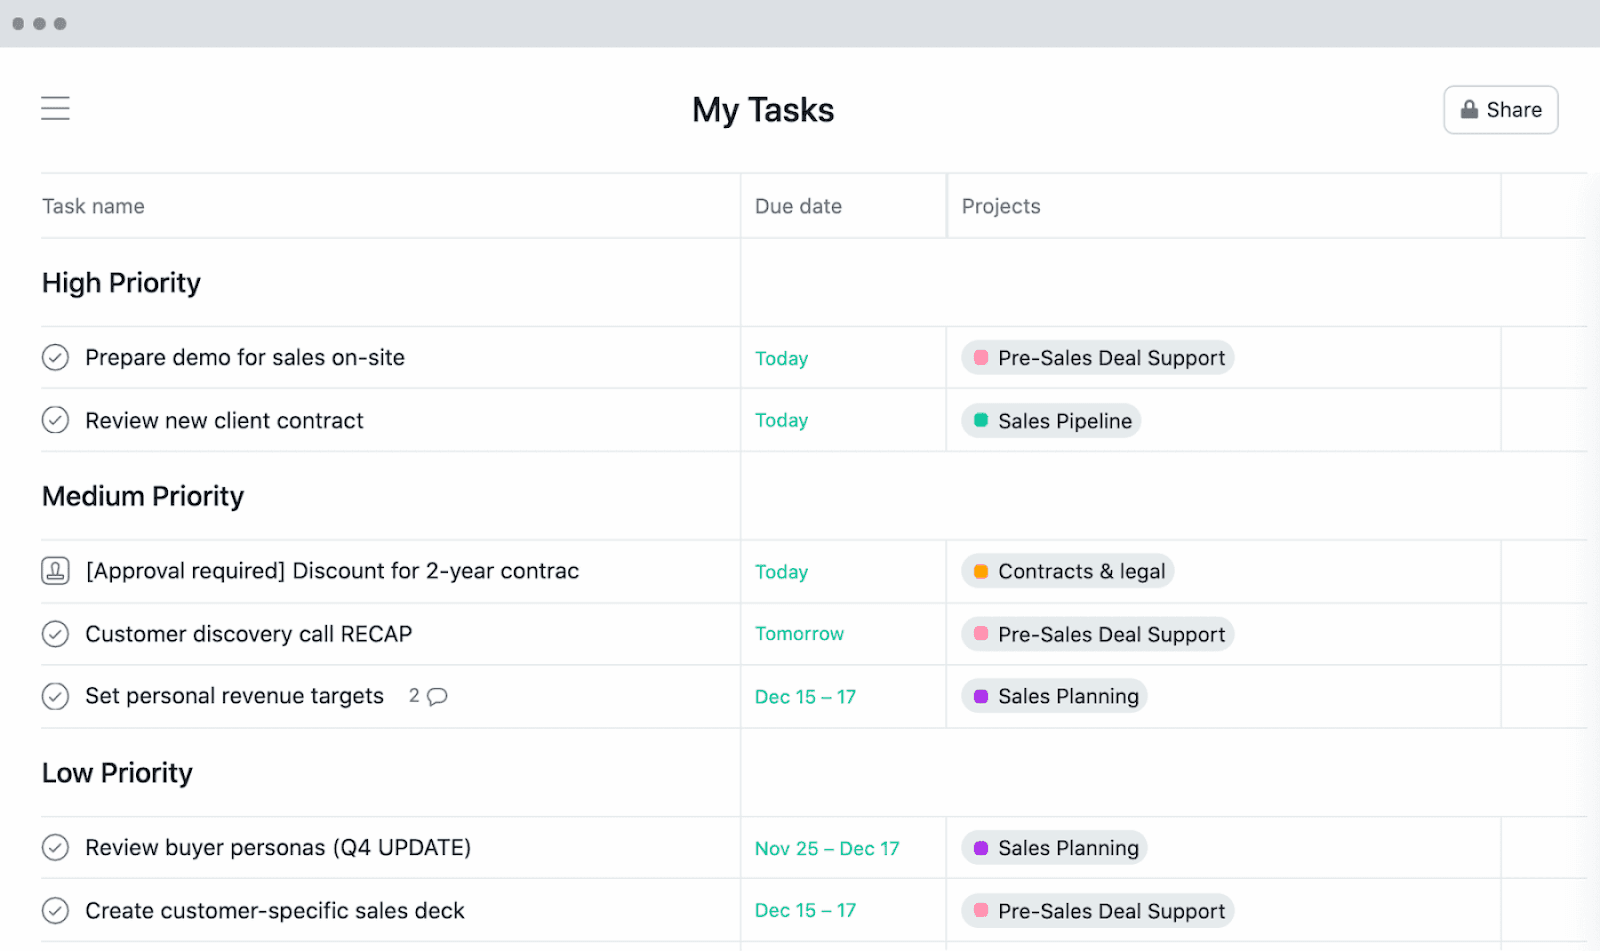
Task: Mark Prepare demo for sales on-site complete
Action: click(55, 358)
